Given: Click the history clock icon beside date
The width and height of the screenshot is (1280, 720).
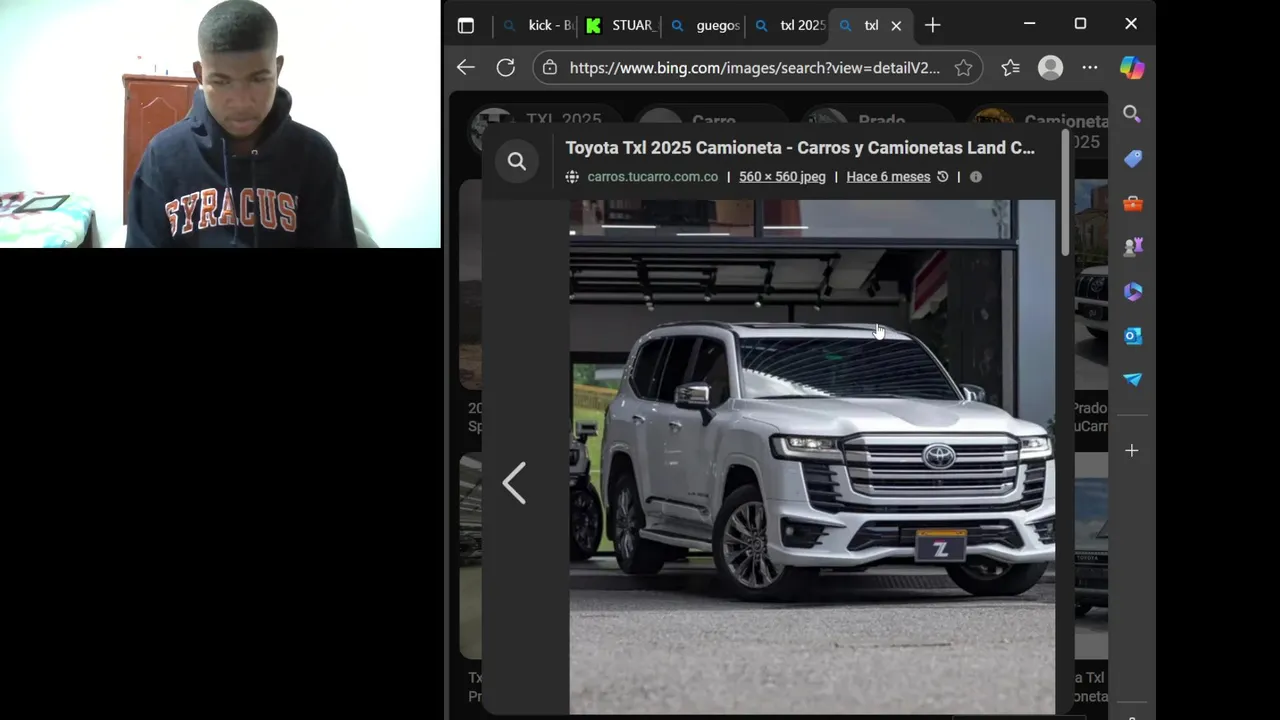Looking at the screenshot, I should (x=942, y=177).
